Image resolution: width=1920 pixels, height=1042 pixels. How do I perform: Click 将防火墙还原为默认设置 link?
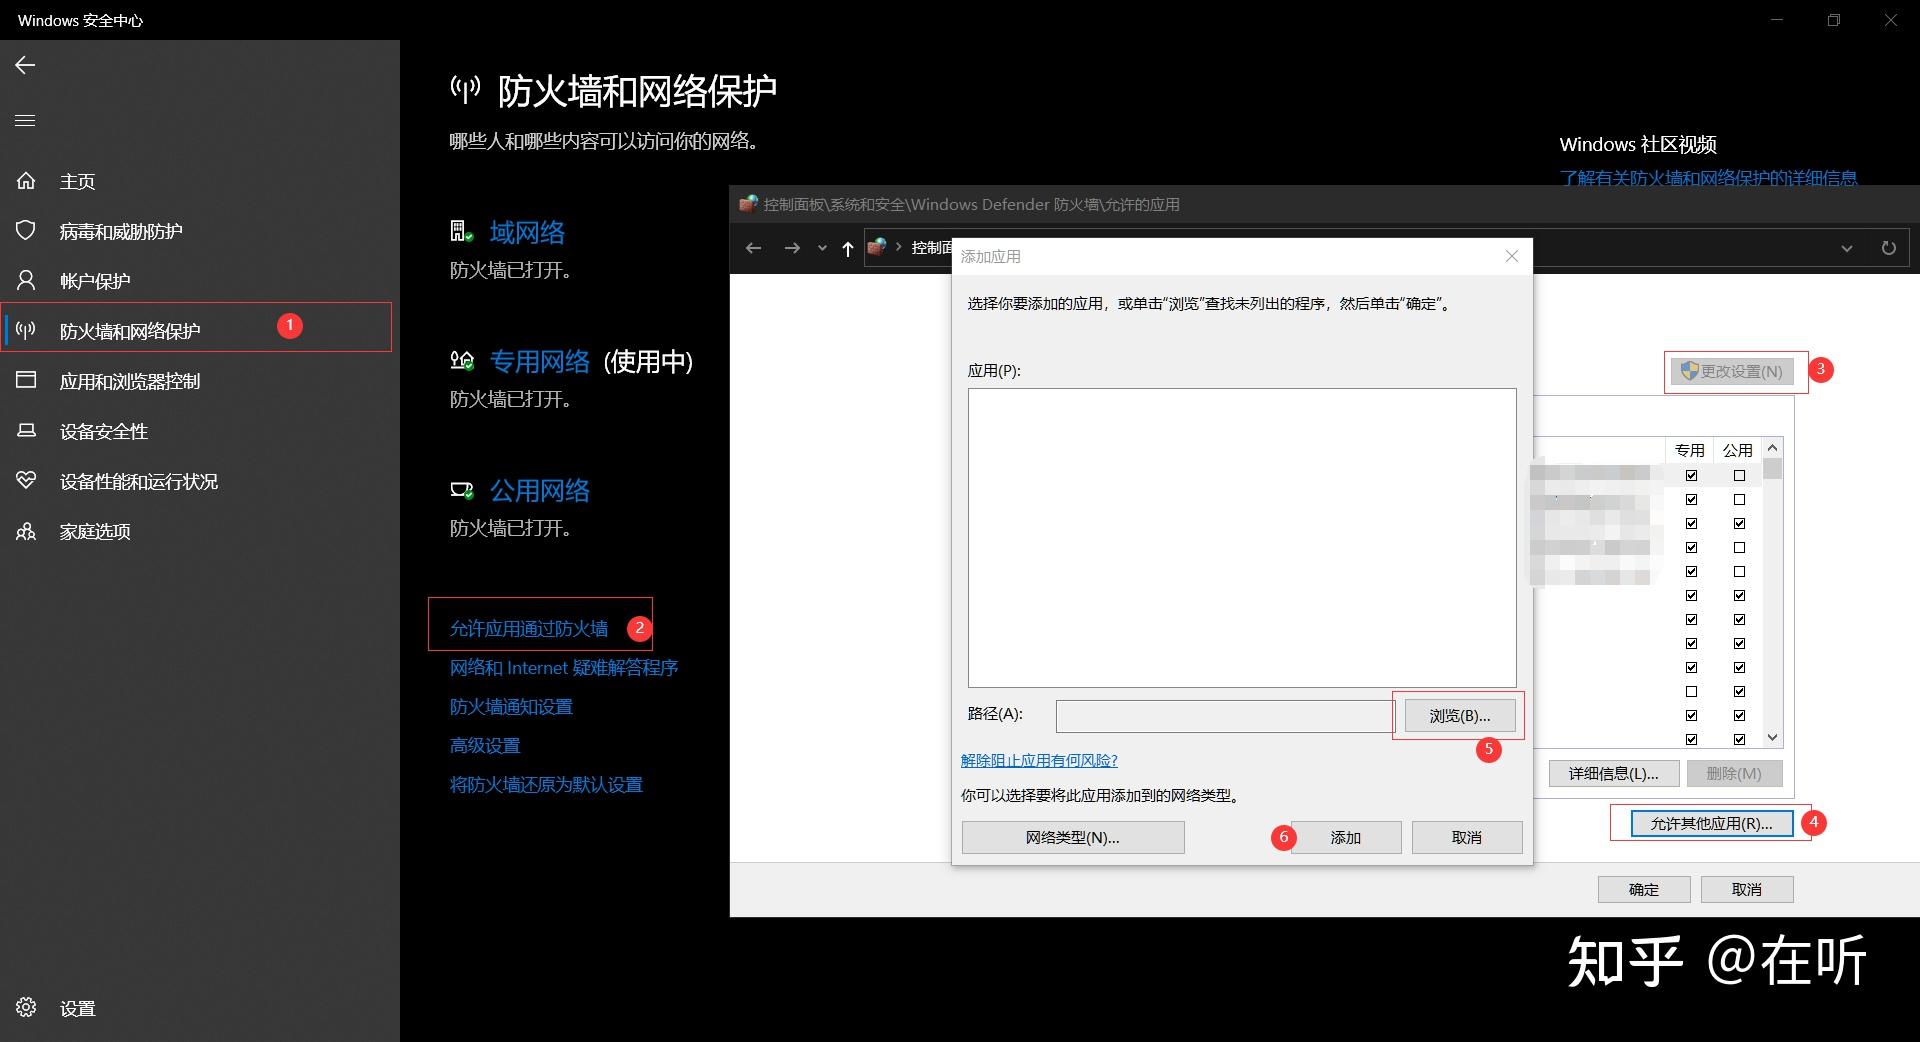546,784
